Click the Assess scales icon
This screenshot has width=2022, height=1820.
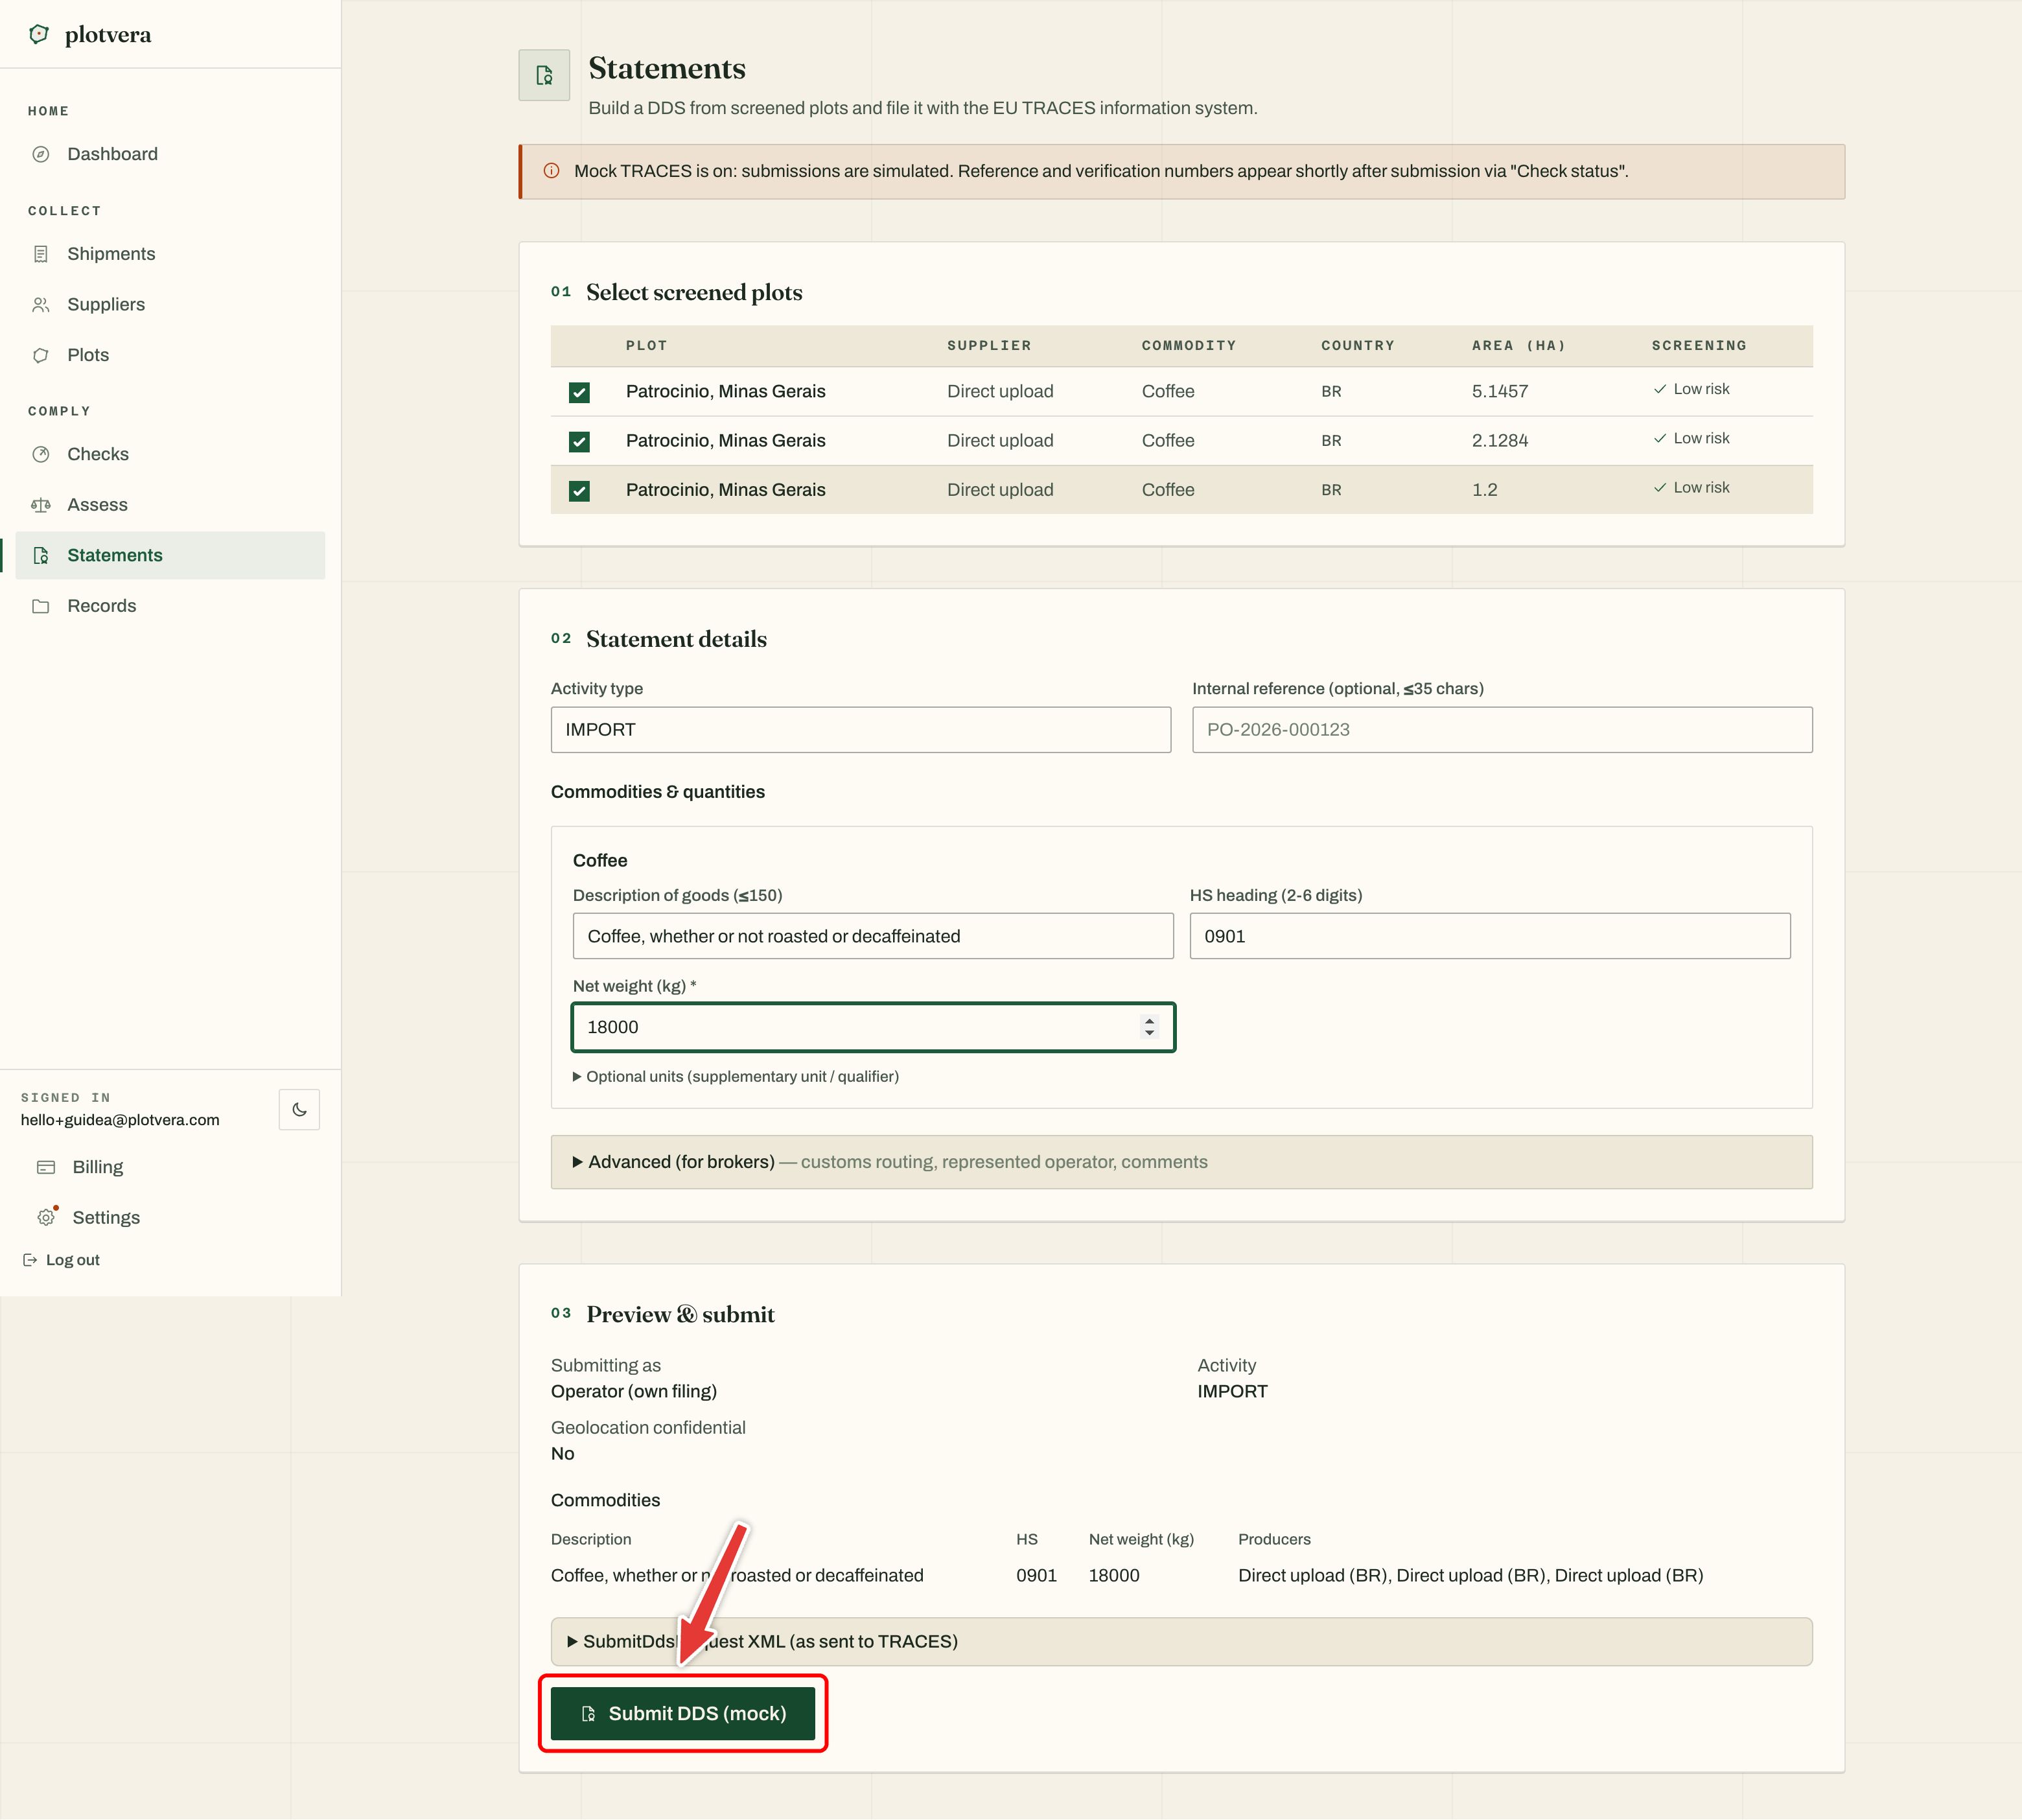coord(41,505)
